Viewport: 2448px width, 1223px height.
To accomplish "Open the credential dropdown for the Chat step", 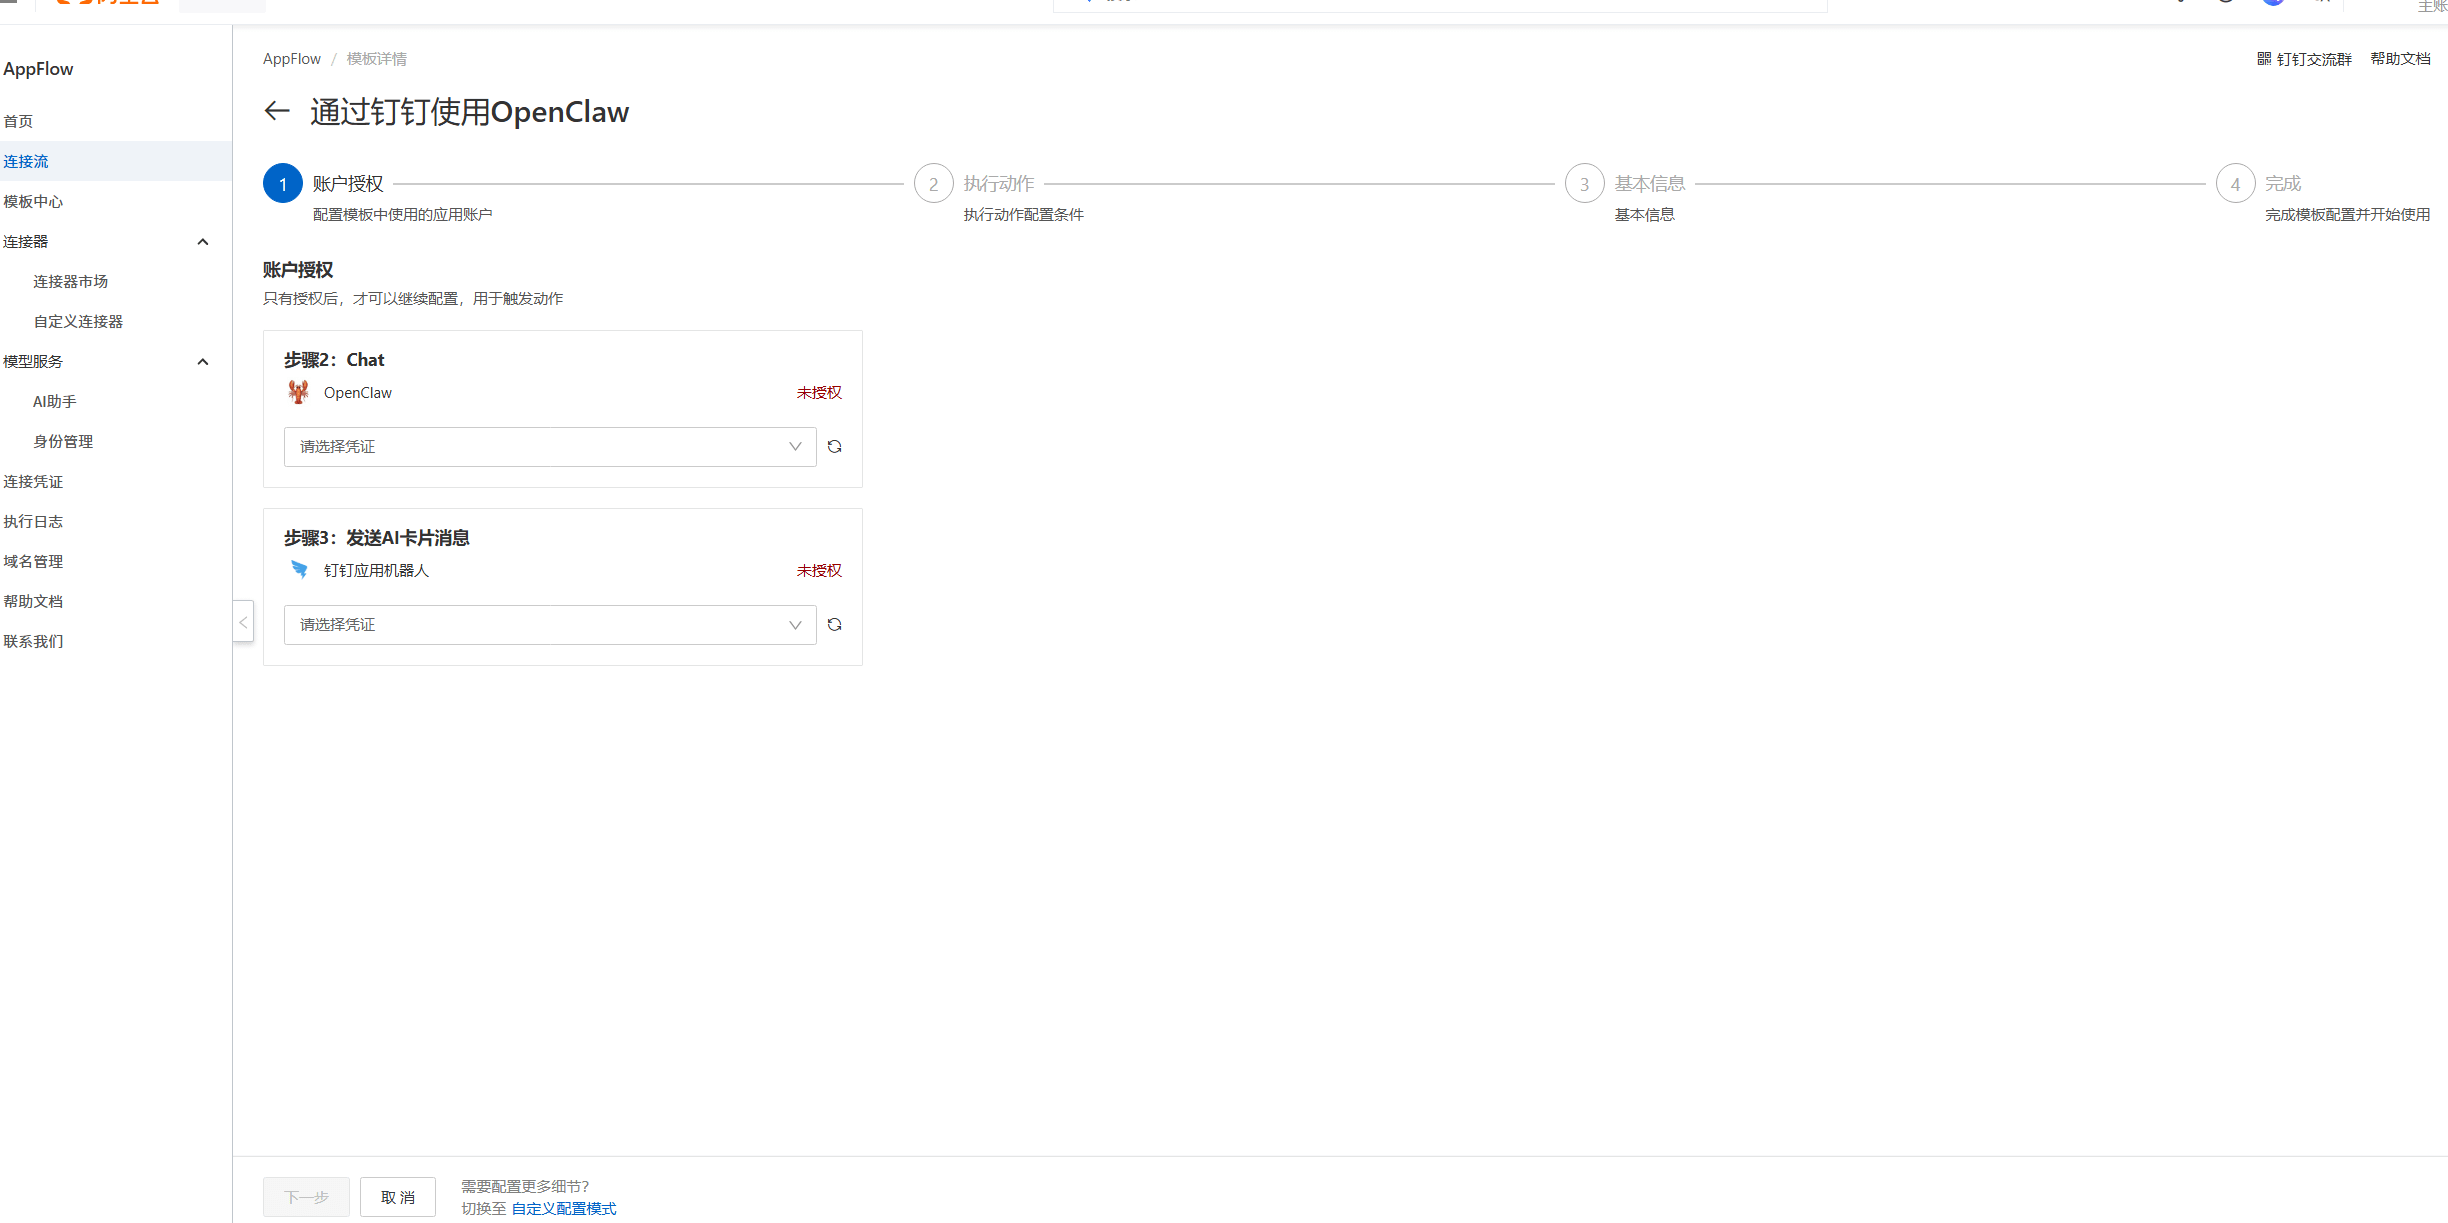I will [x=549, y=447].
